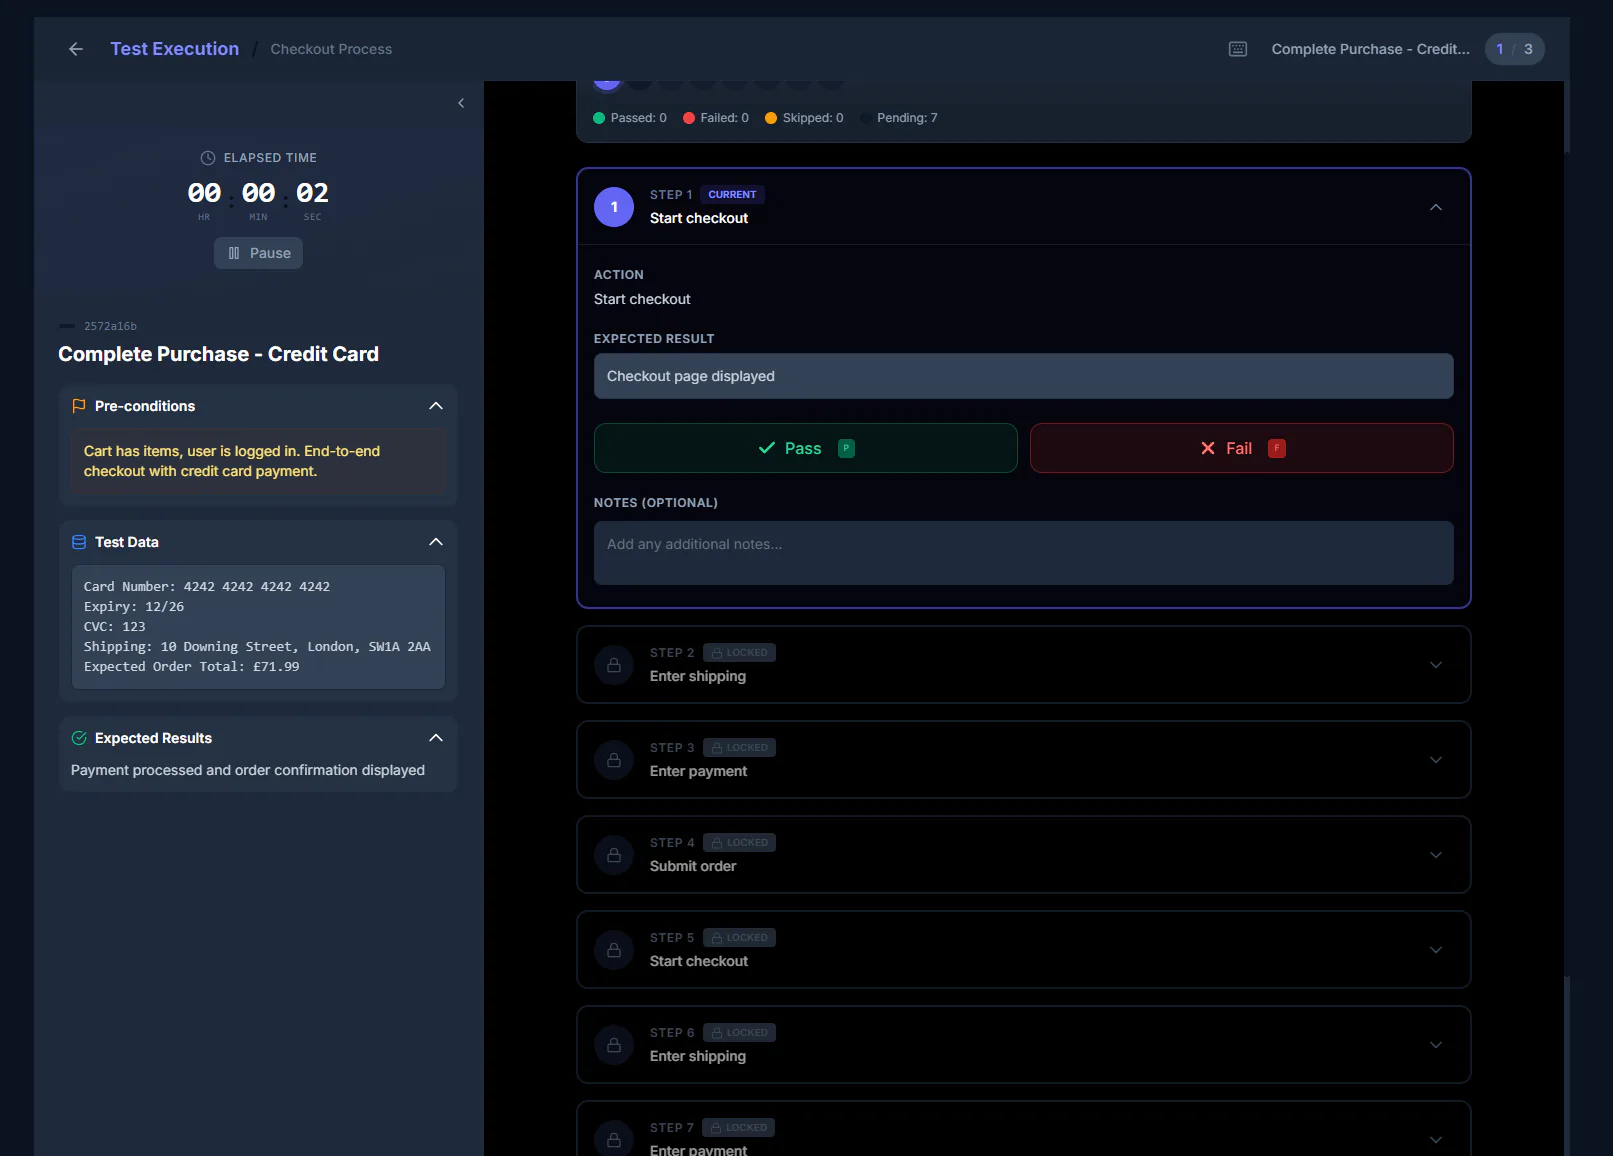Click the Test Data database icon
Viewport: 1613px width, 1156px height.
79,542
